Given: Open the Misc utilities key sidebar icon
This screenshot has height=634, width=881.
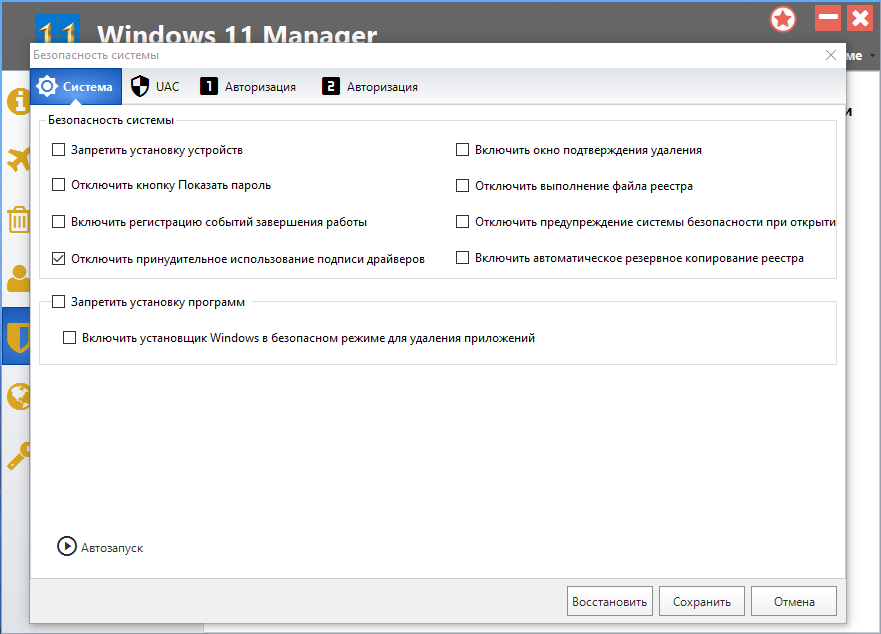Looking at the screenshot, I should tap(19, 456).
